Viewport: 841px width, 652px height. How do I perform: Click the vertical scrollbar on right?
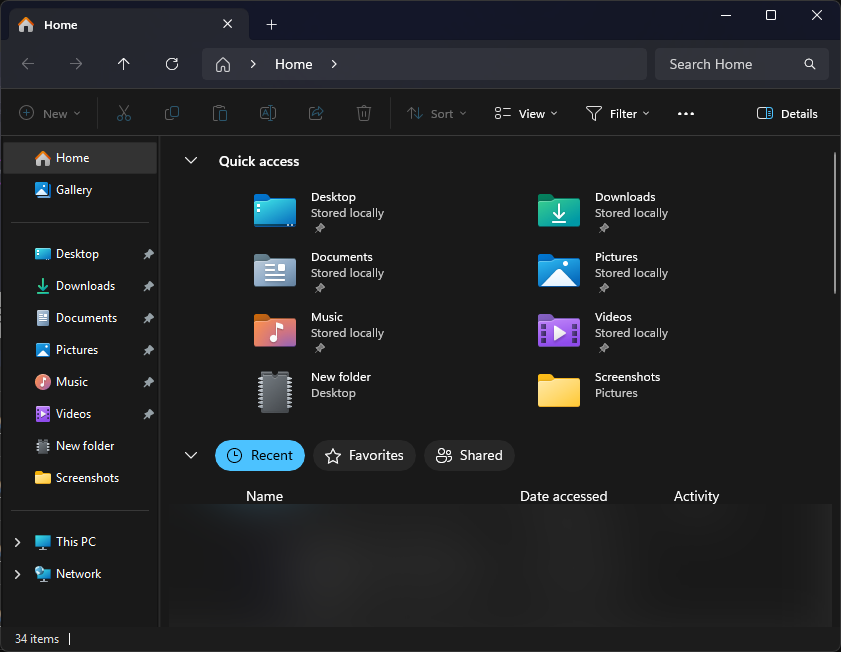pyautogui.click(x=835, y=223)
